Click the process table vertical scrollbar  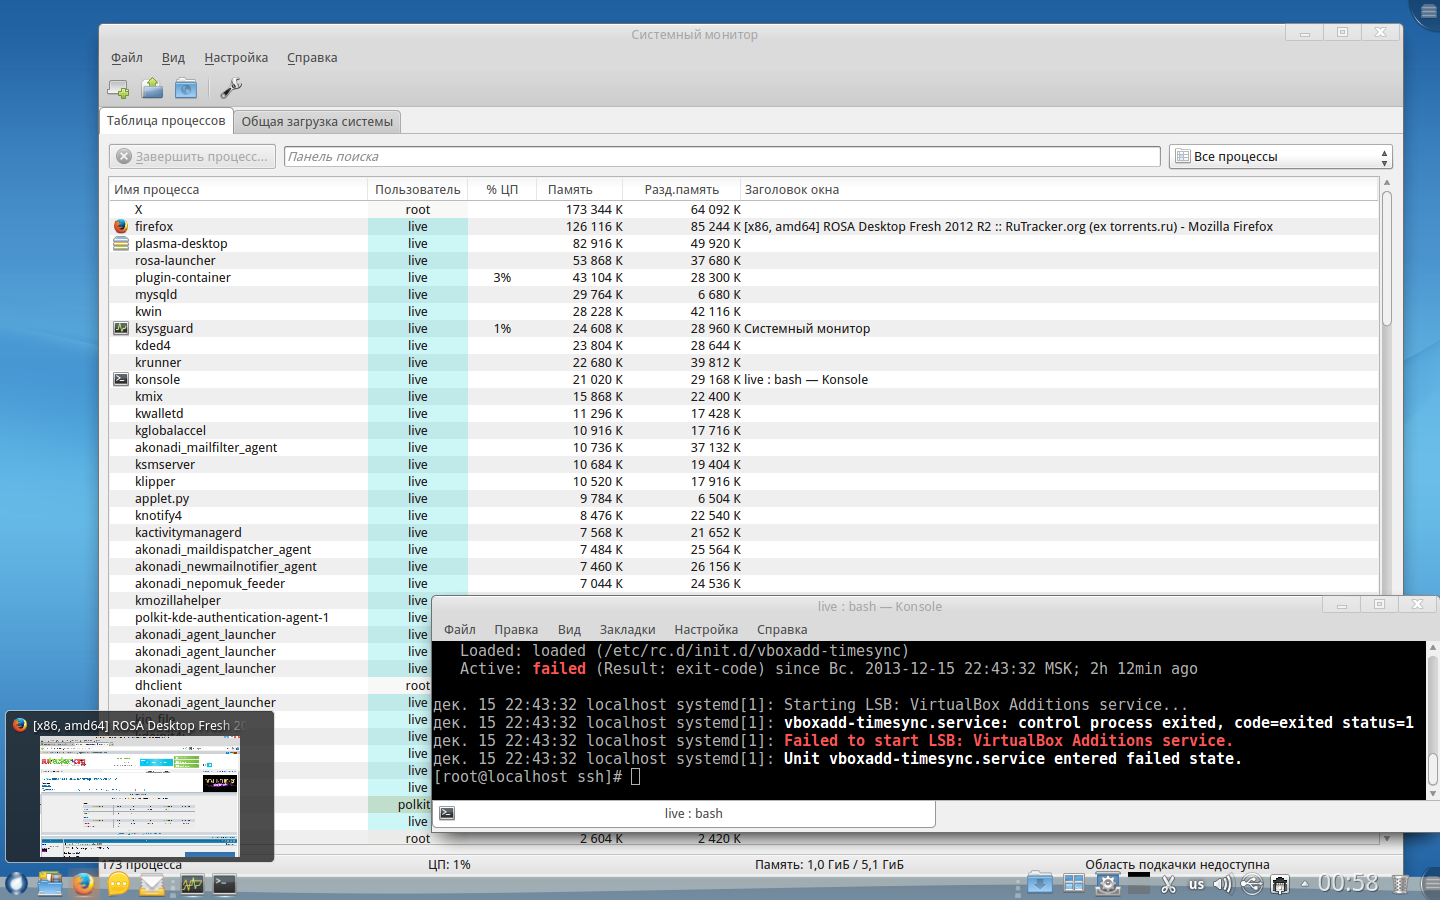point(1386,257)
